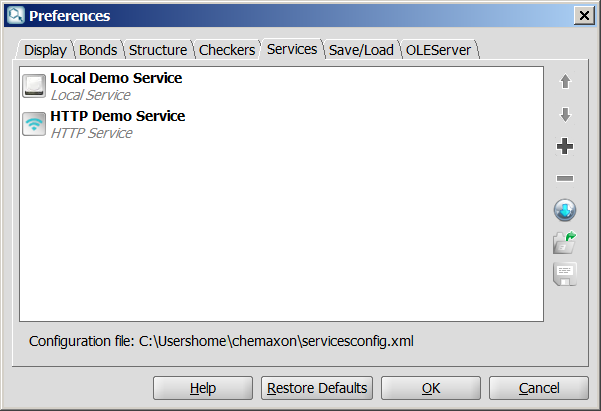
Task: Switch to the Display tab
Action: point(45,50)
